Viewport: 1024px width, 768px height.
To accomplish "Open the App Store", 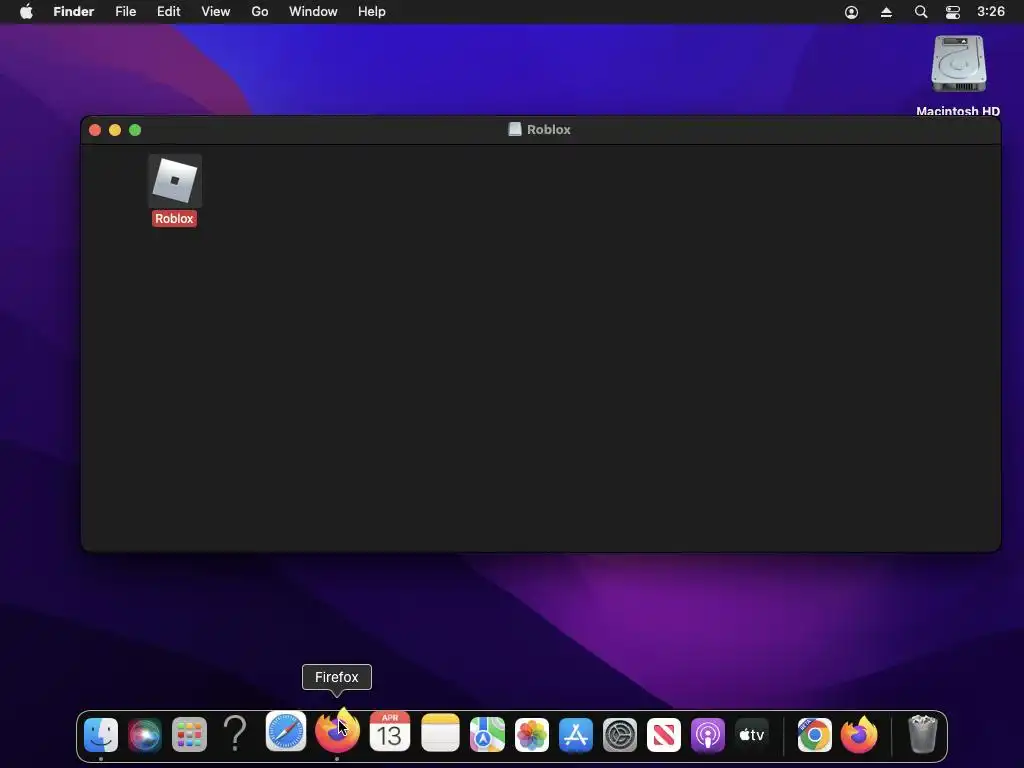I will (x=576, y=734).
